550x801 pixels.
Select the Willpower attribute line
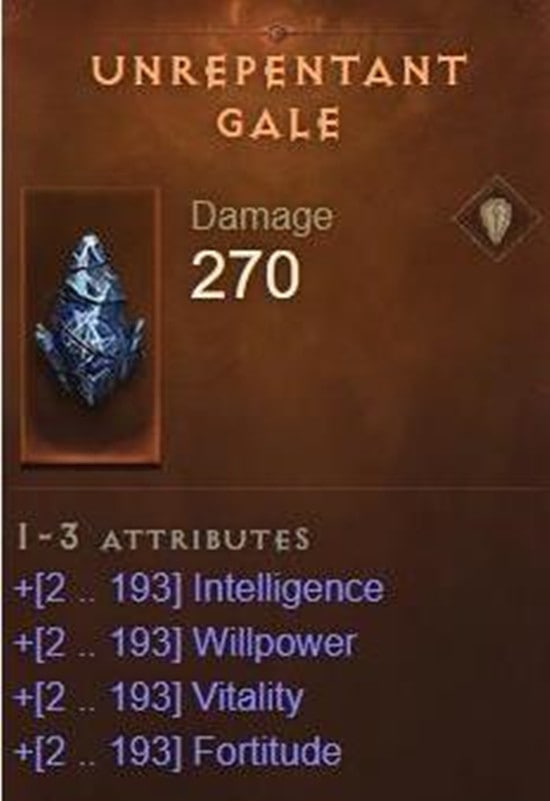click(x=185, y=643)
